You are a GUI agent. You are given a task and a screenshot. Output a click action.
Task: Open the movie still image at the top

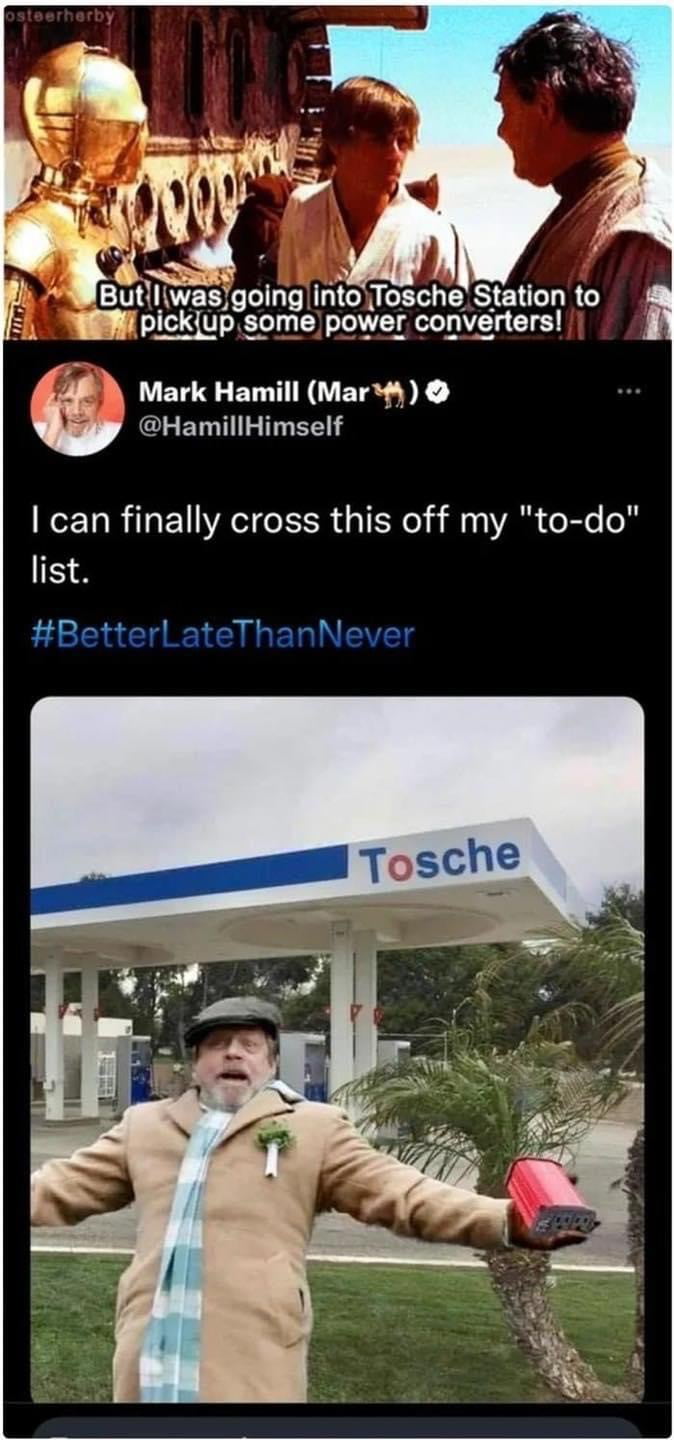337,171
